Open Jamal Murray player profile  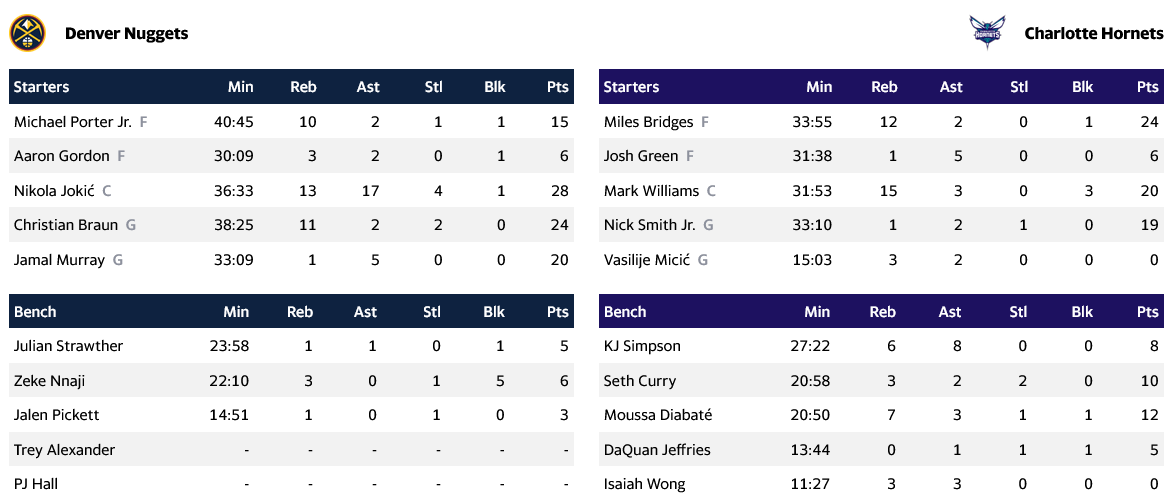click(x=59, y=260)
